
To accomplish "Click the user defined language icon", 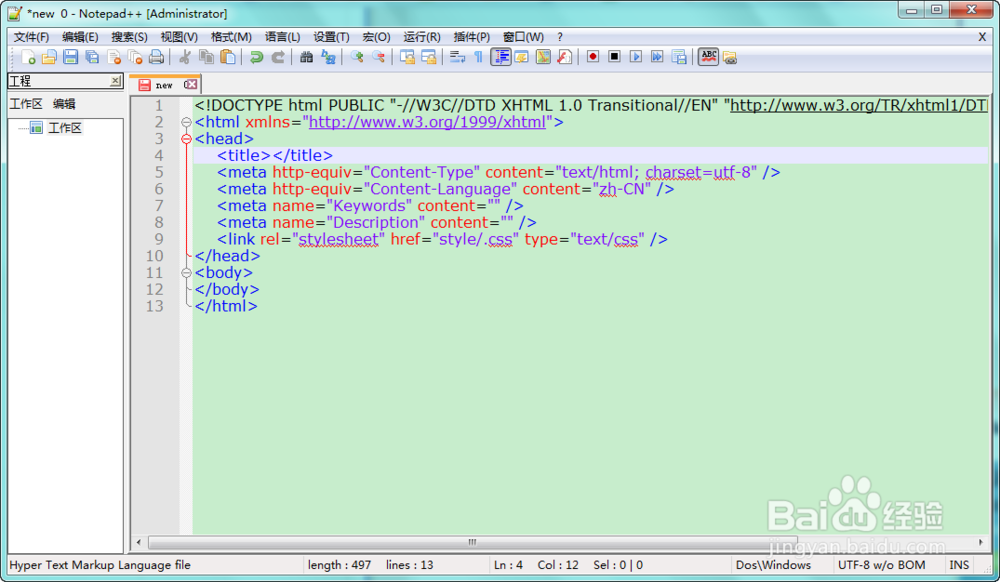I will pyautogui.click(x=522, y=57).
